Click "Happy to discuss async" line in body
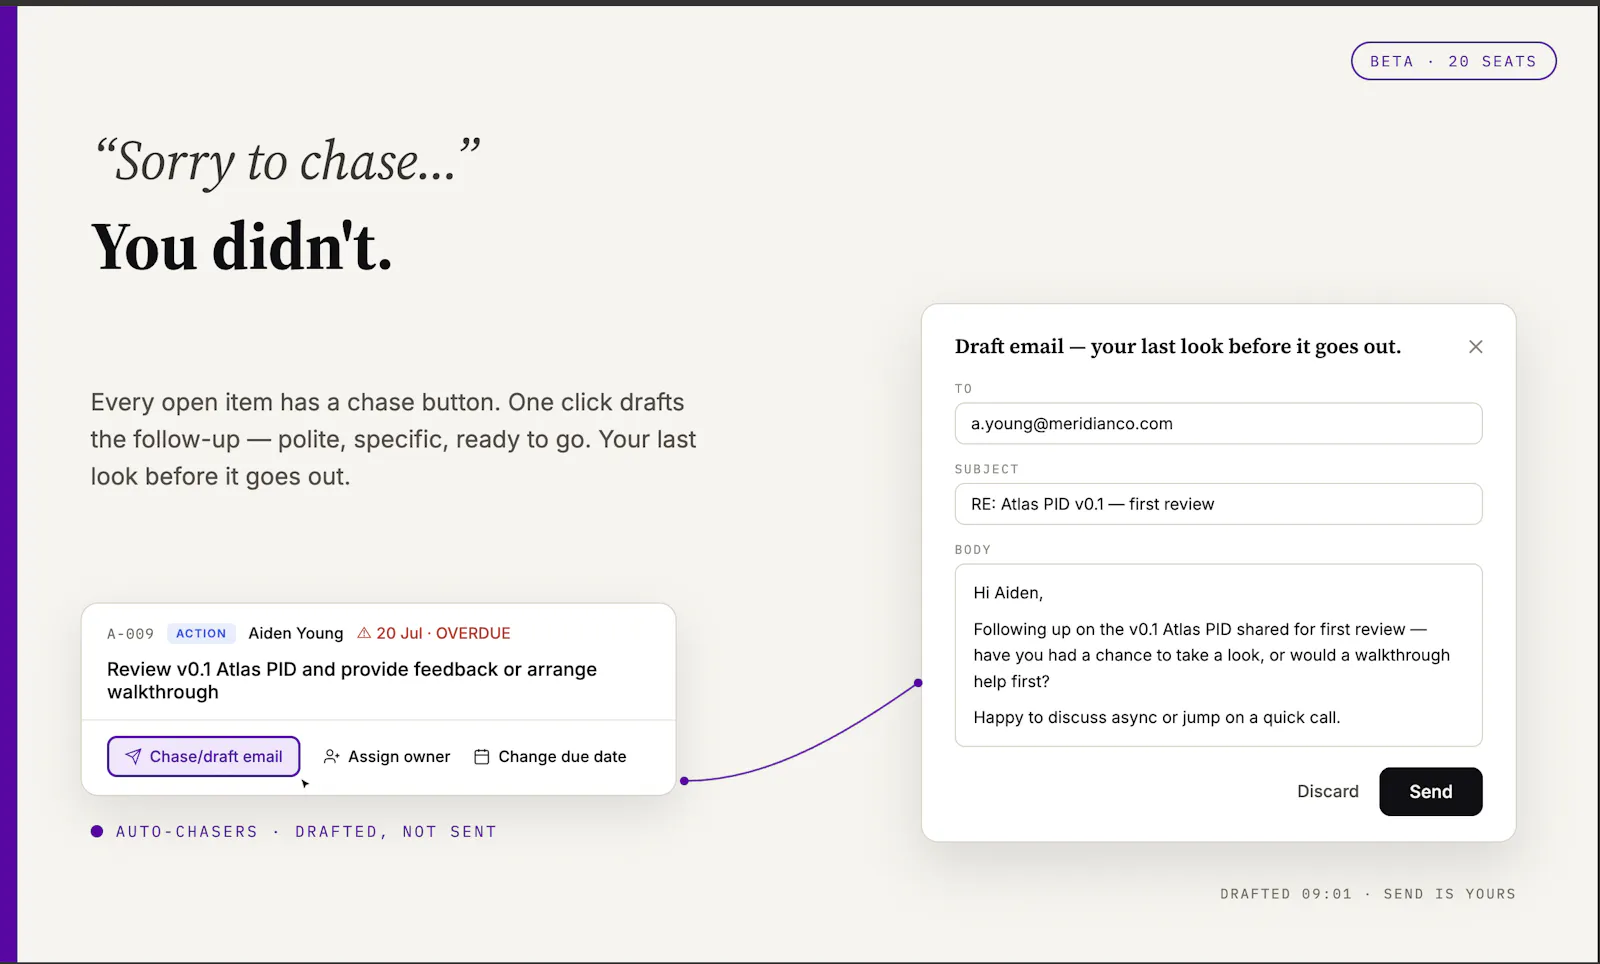The width and height of the screenshot is (1600, 964). point(1156,718)
